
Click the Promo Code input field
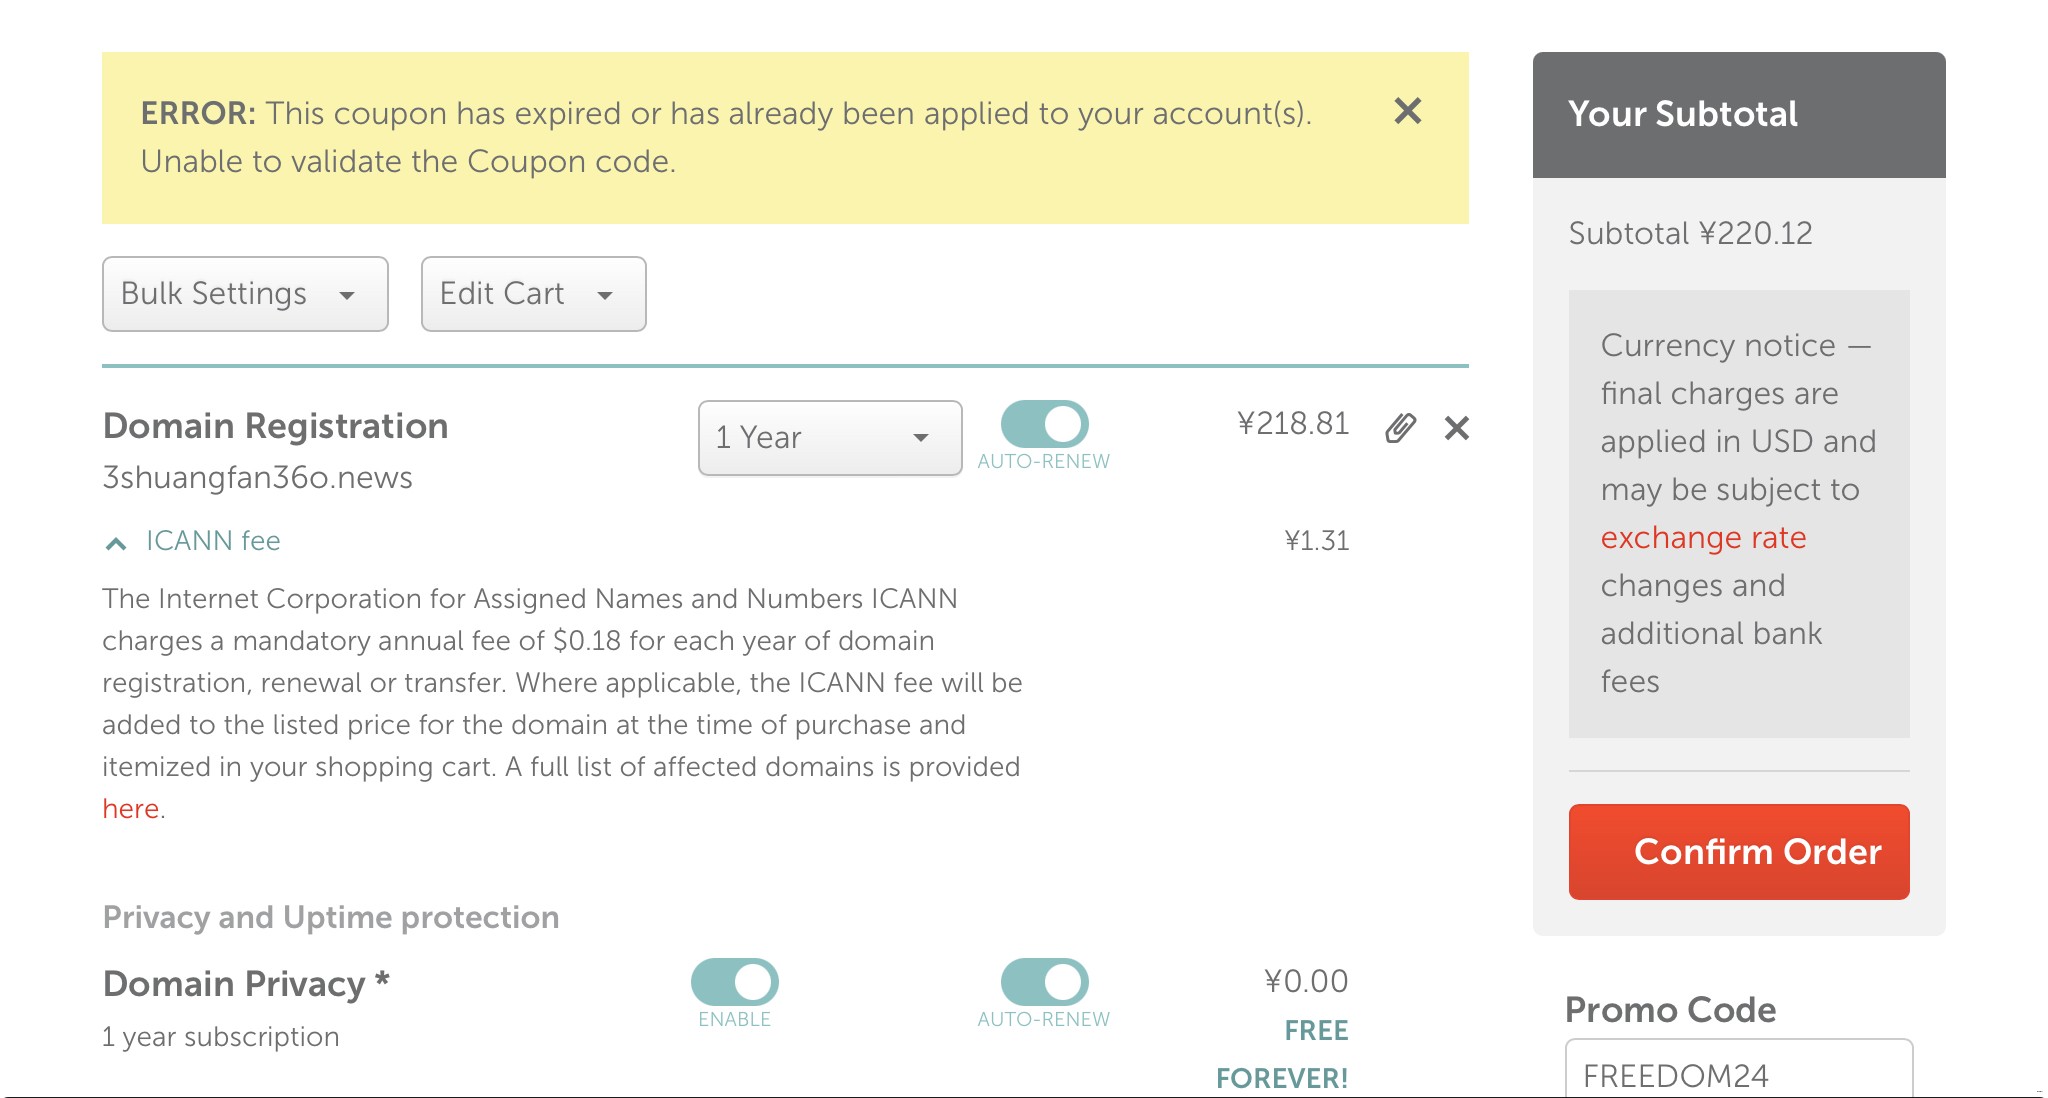(1738, 1074)
